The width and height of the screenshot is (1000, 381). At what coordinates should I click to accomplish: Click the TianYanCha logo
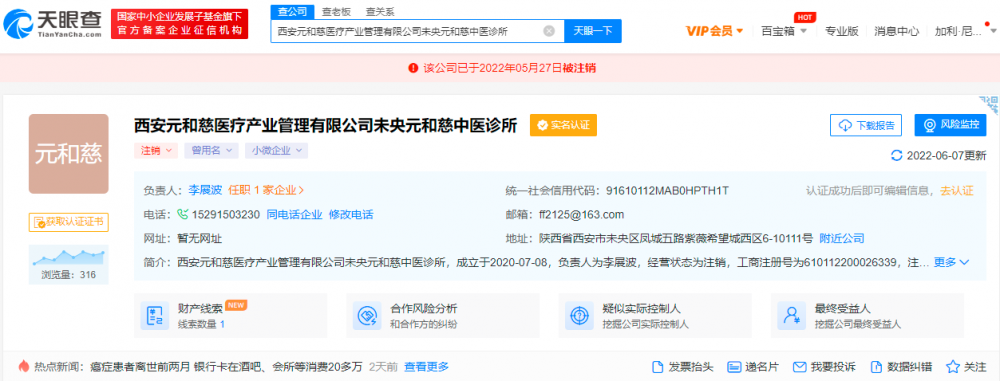point(52,24)
